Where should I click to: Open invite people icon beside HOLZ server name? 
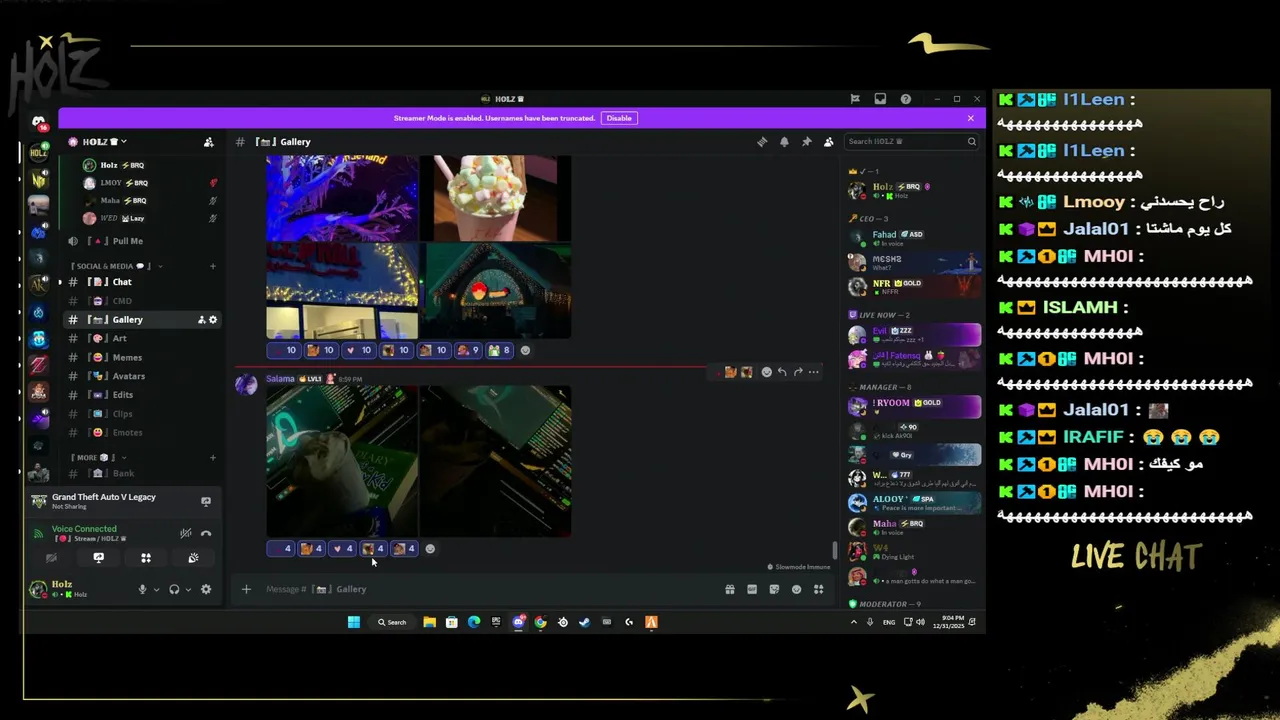(x=208, y=142)
